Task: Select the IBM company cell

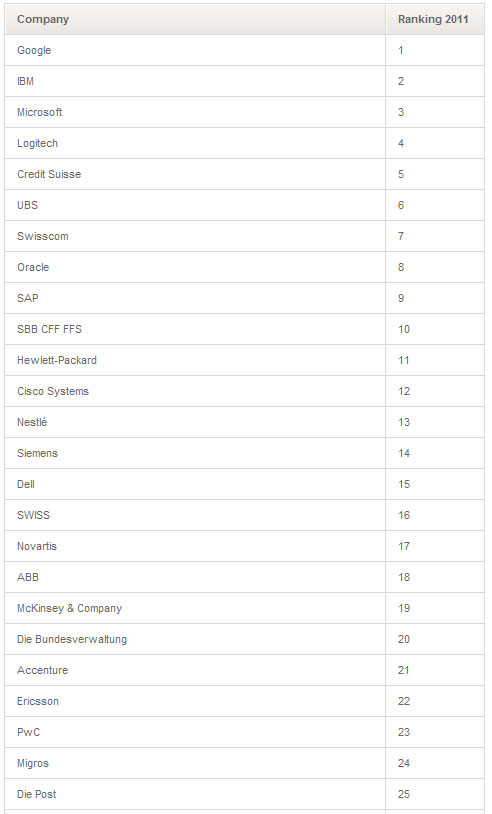Action: 195,81
